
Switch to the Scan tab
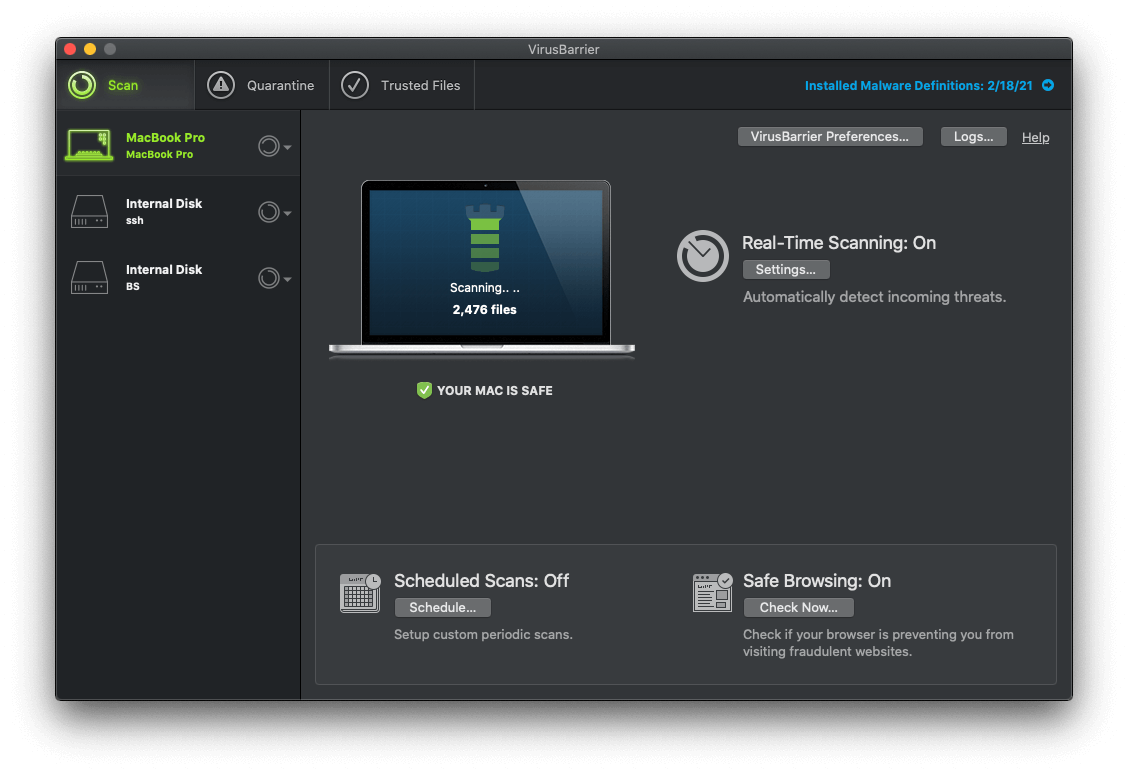pos(125,85)
